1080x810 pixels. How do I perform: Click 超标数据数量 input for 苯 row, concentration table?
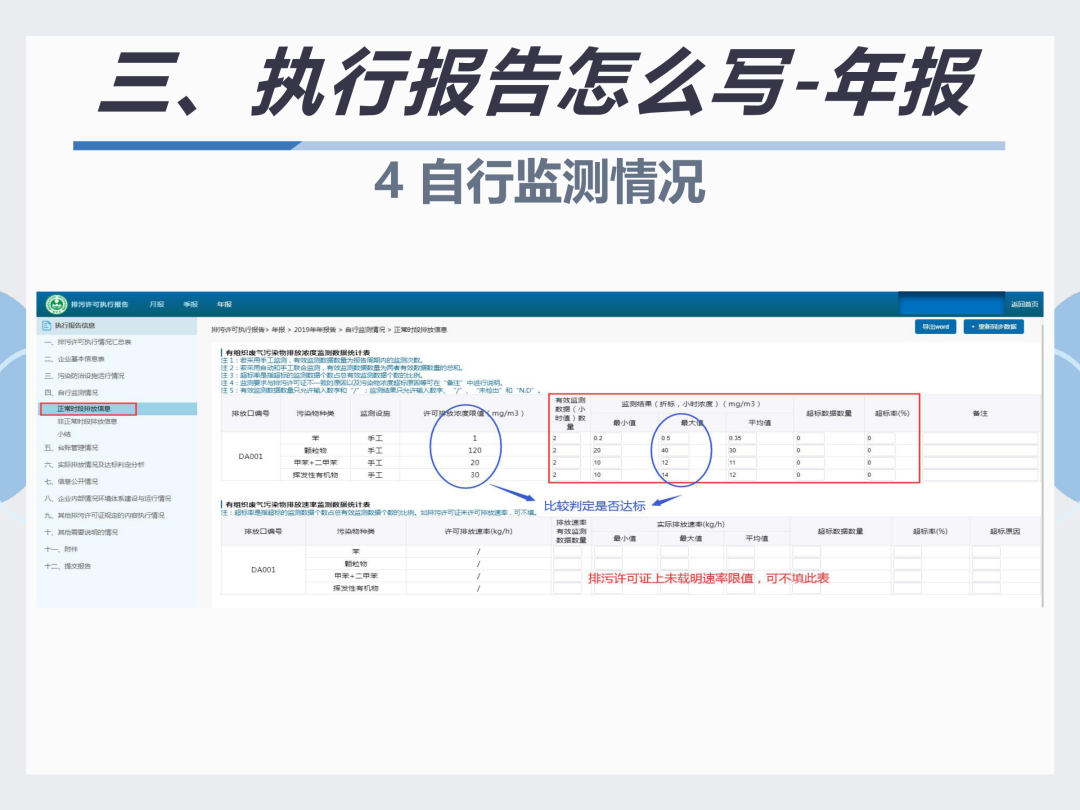(810, 438)
